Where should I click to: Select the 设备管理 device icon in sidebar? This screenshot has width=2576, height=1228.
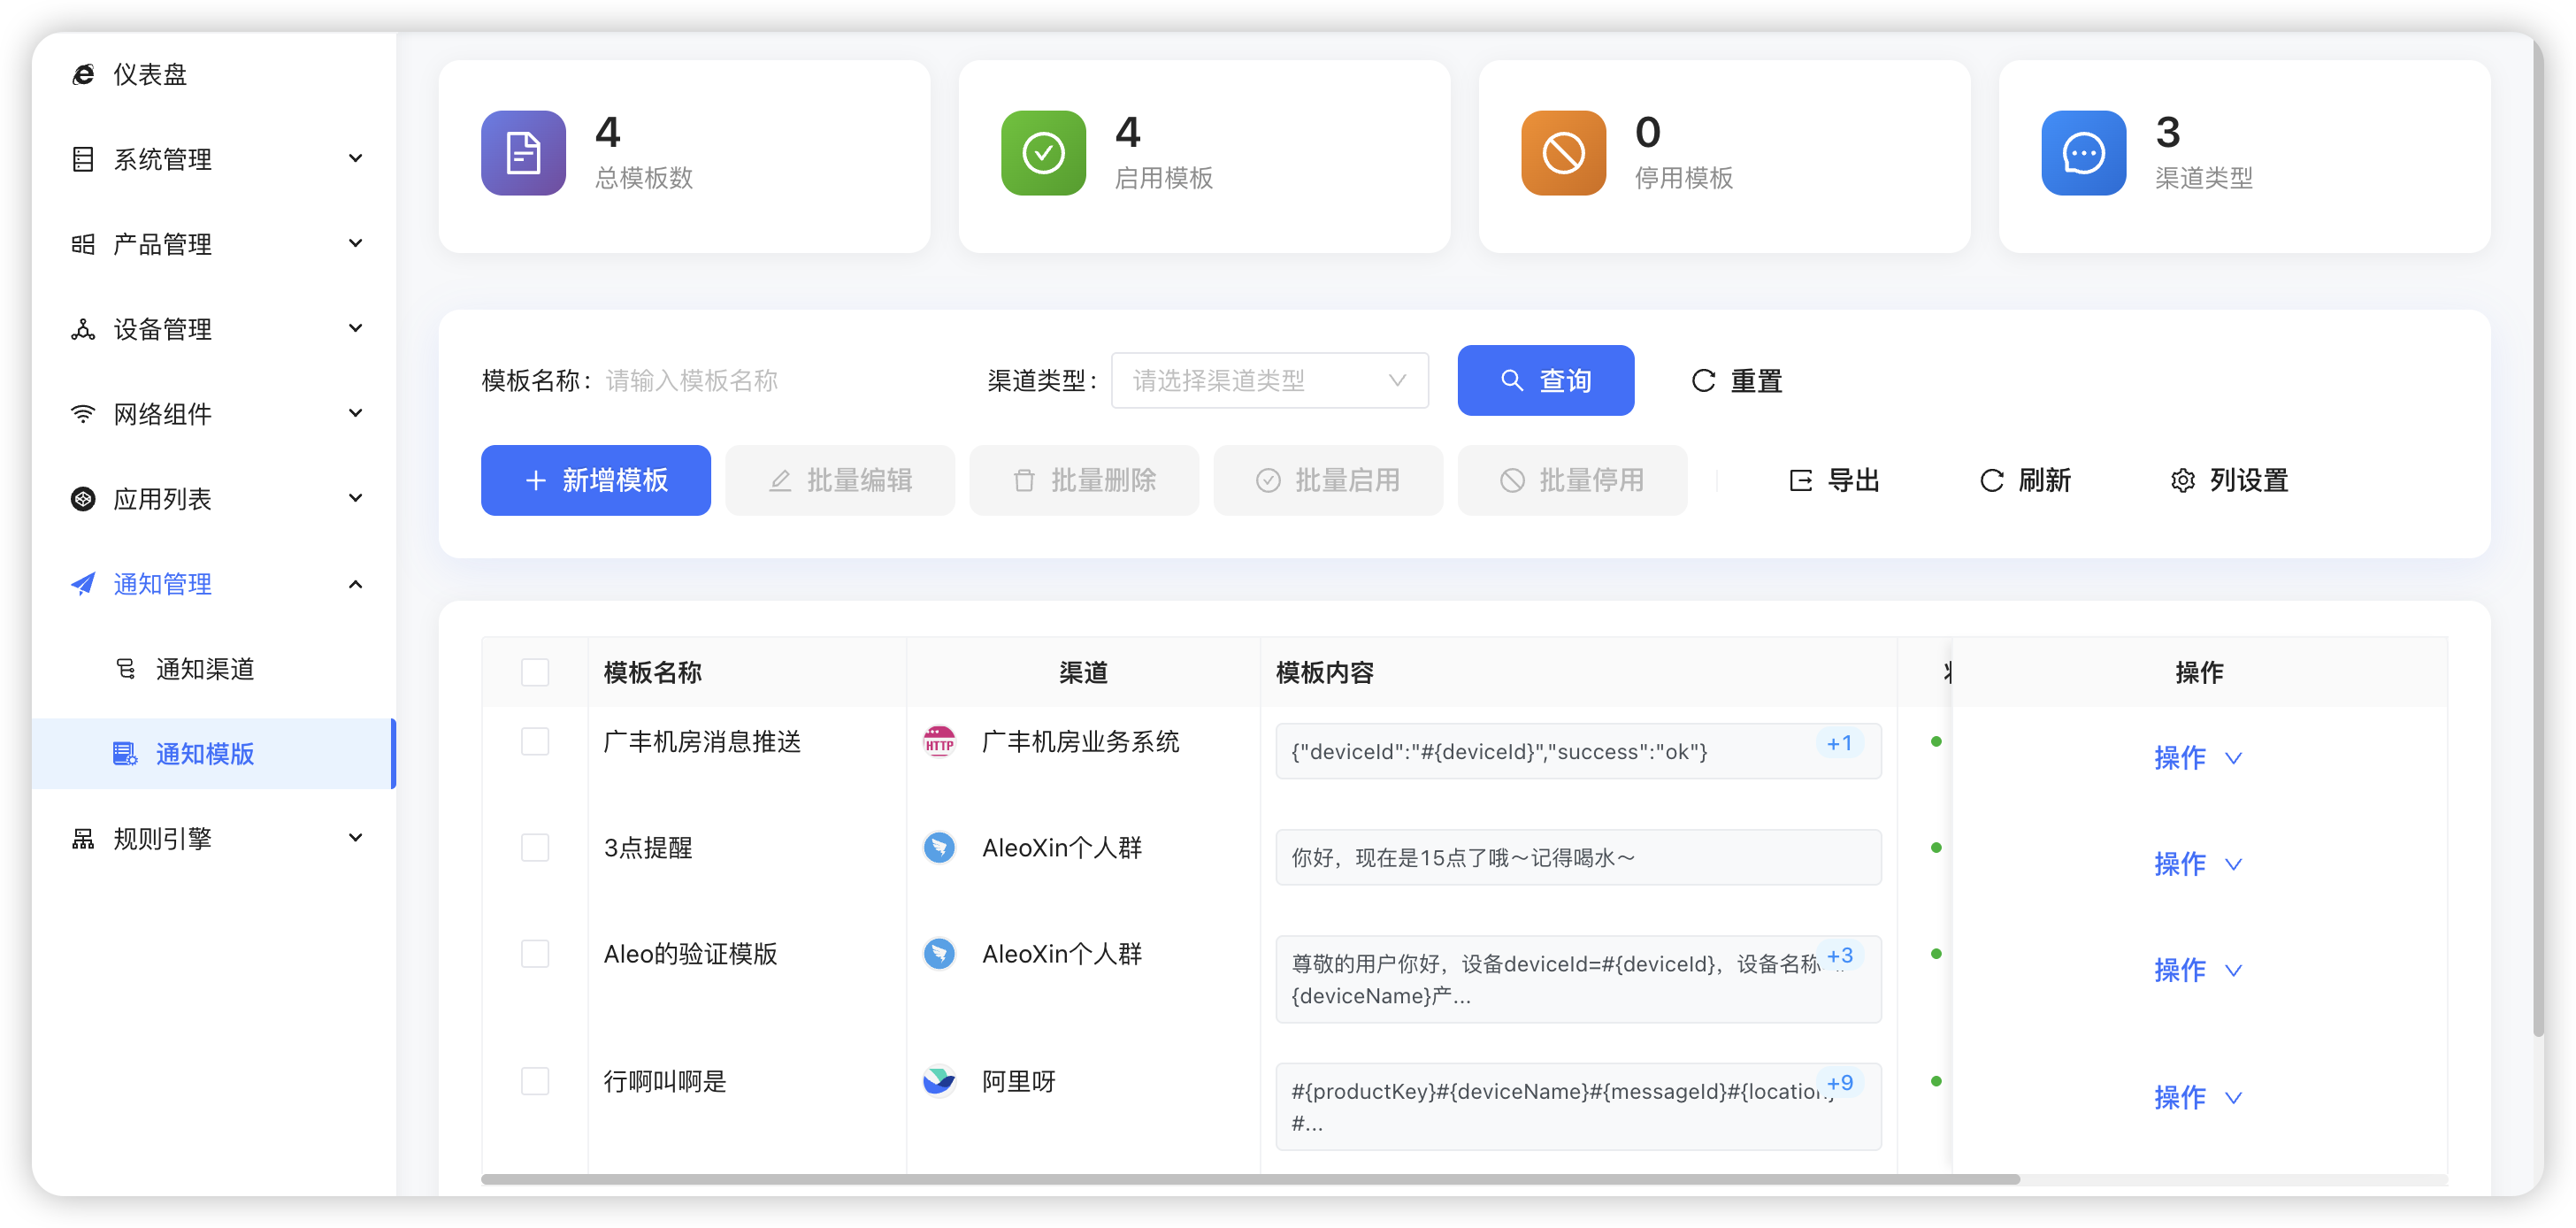(84, 328)
